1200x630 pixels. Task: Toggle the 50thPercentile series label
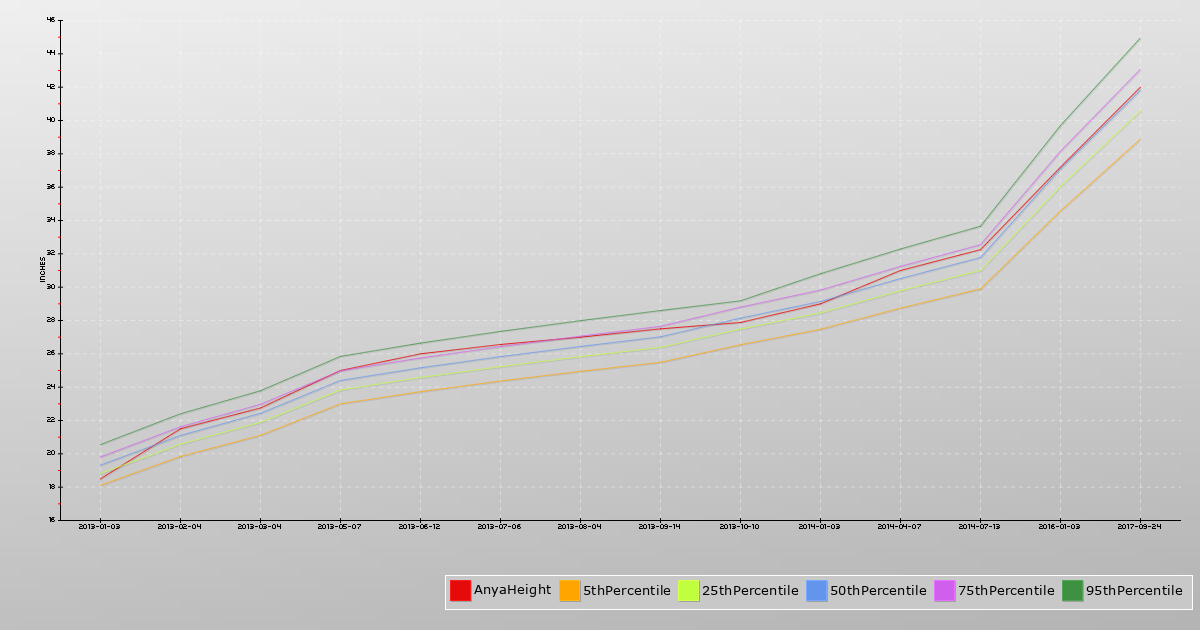[x=878, y=591]
